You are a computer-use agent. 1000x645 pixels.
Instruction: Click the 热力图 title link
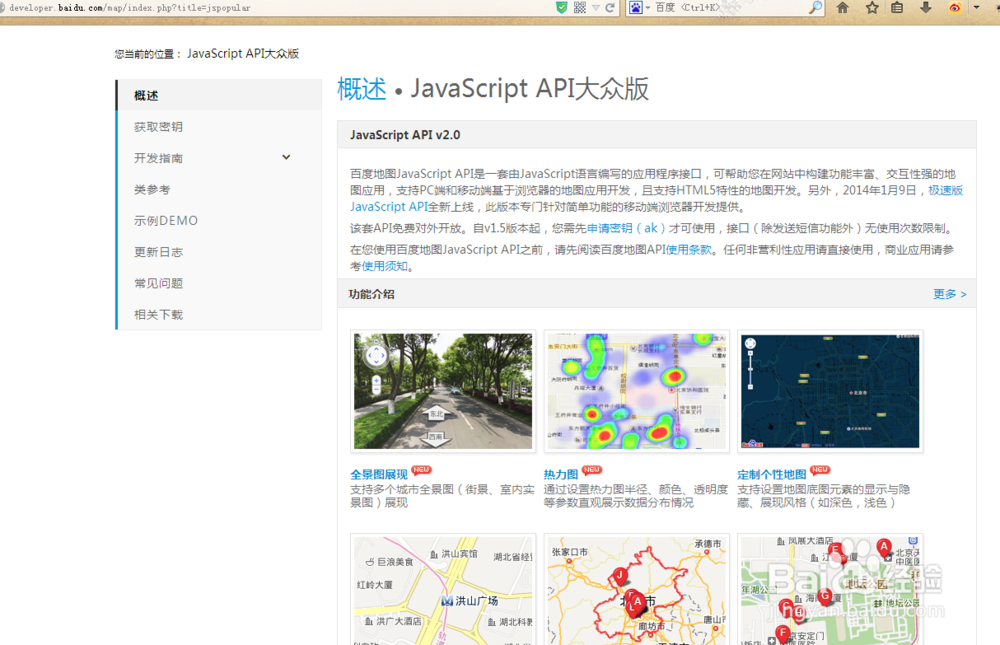click(x=561, y=474)
